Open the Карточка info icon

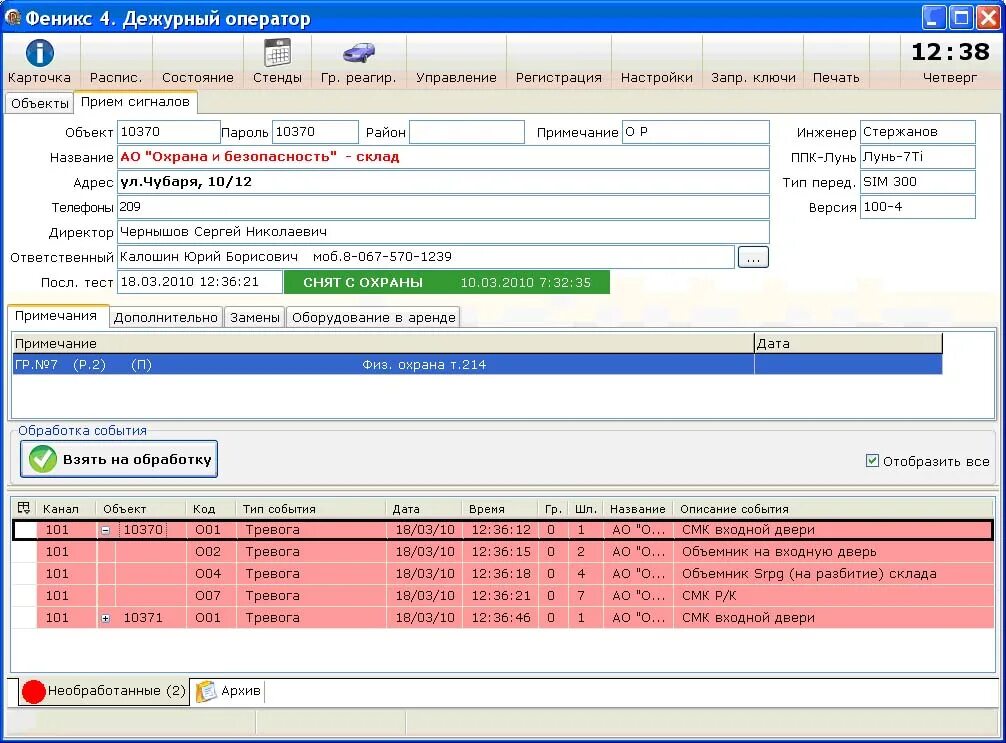39,53
